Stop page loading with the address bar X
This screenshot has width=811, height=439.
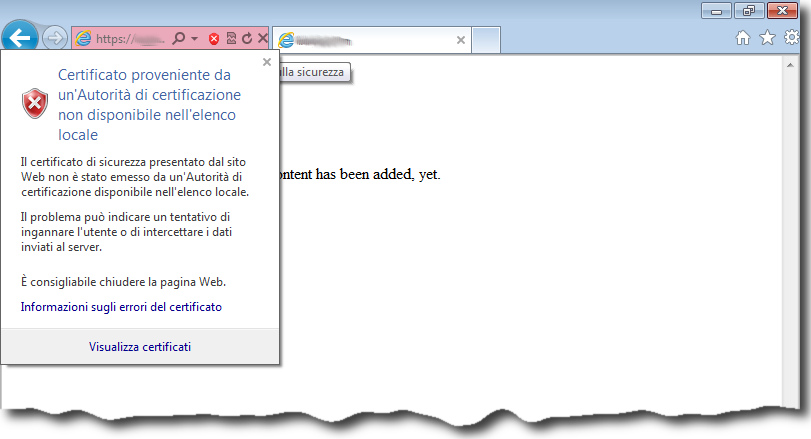click(262, 39)
